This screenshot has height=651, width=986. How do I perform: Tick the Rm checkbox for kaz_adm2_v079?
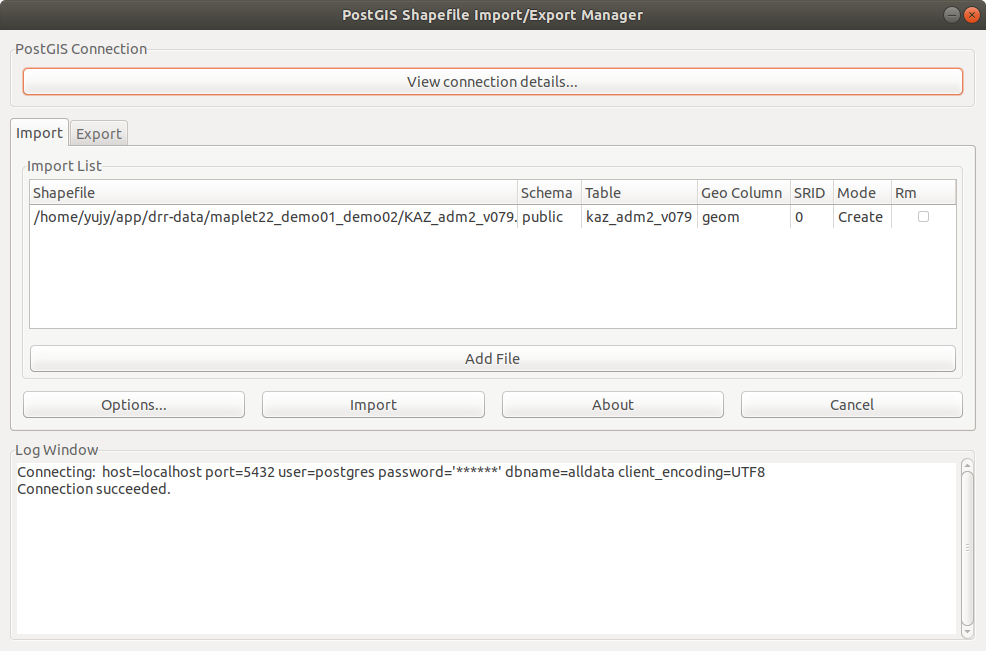click(923, 217)
